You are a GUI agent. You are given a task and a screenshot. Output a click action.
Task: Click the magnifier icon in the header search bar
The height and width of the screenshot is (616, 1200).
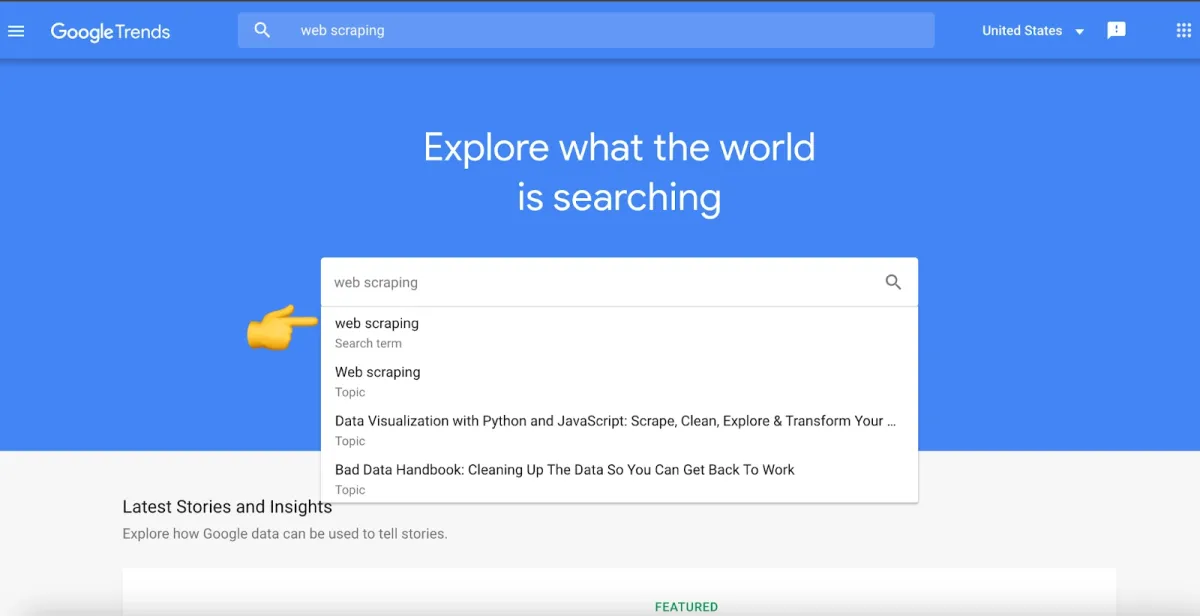point(262,30)
